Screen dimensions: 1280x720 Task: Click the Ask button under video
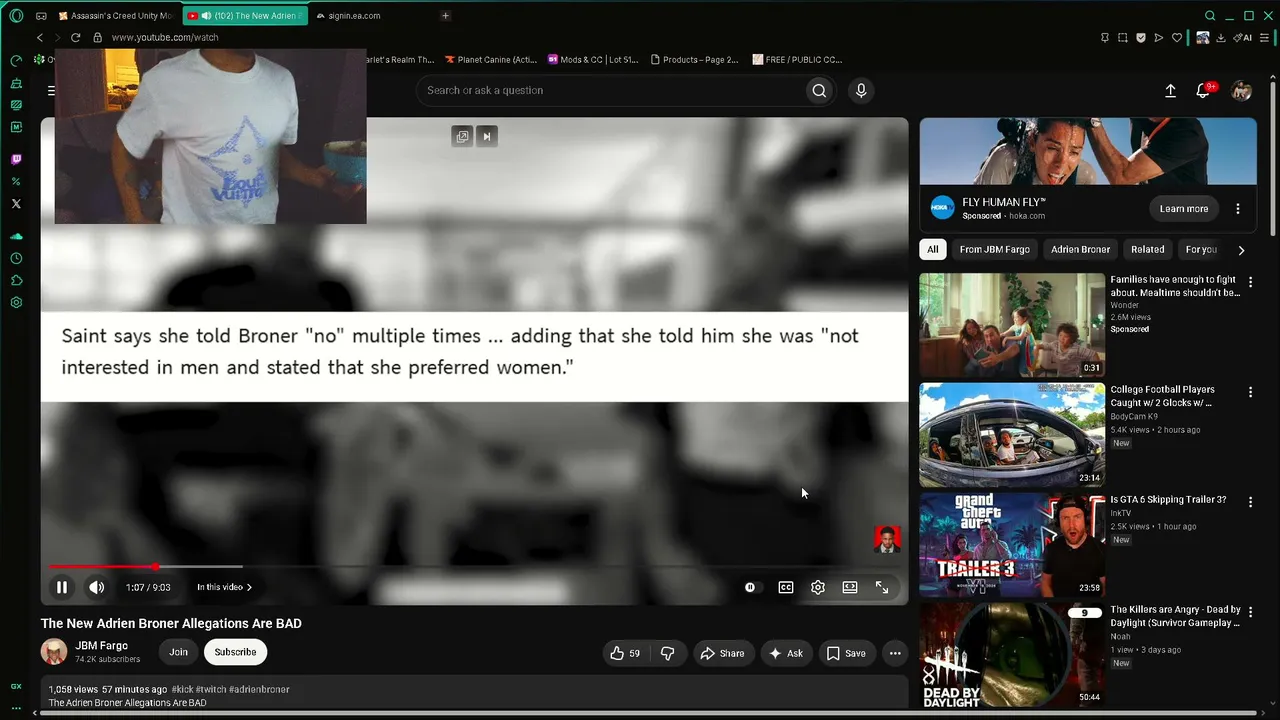[x=785, y=653]
